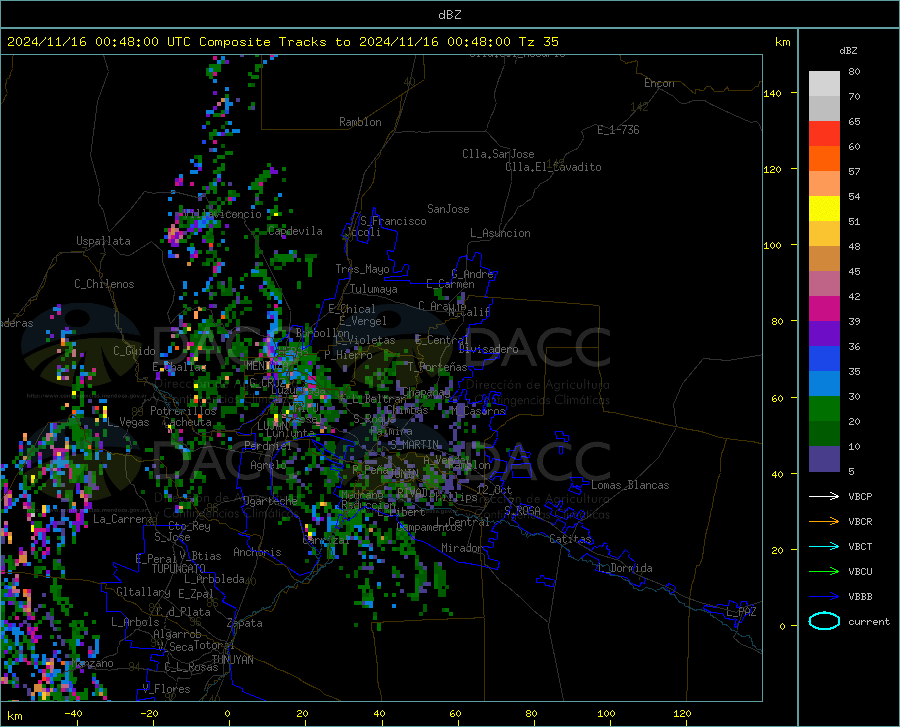Click the -40 km tick on horizontal axis

click(x=73, y=713)
